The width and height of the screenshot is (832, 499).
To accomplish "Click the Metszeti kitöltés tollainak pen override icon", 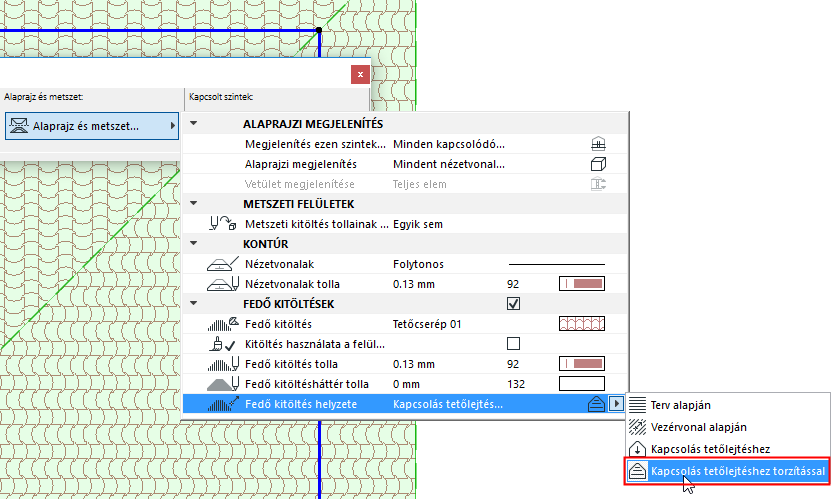I will point(222,224).
